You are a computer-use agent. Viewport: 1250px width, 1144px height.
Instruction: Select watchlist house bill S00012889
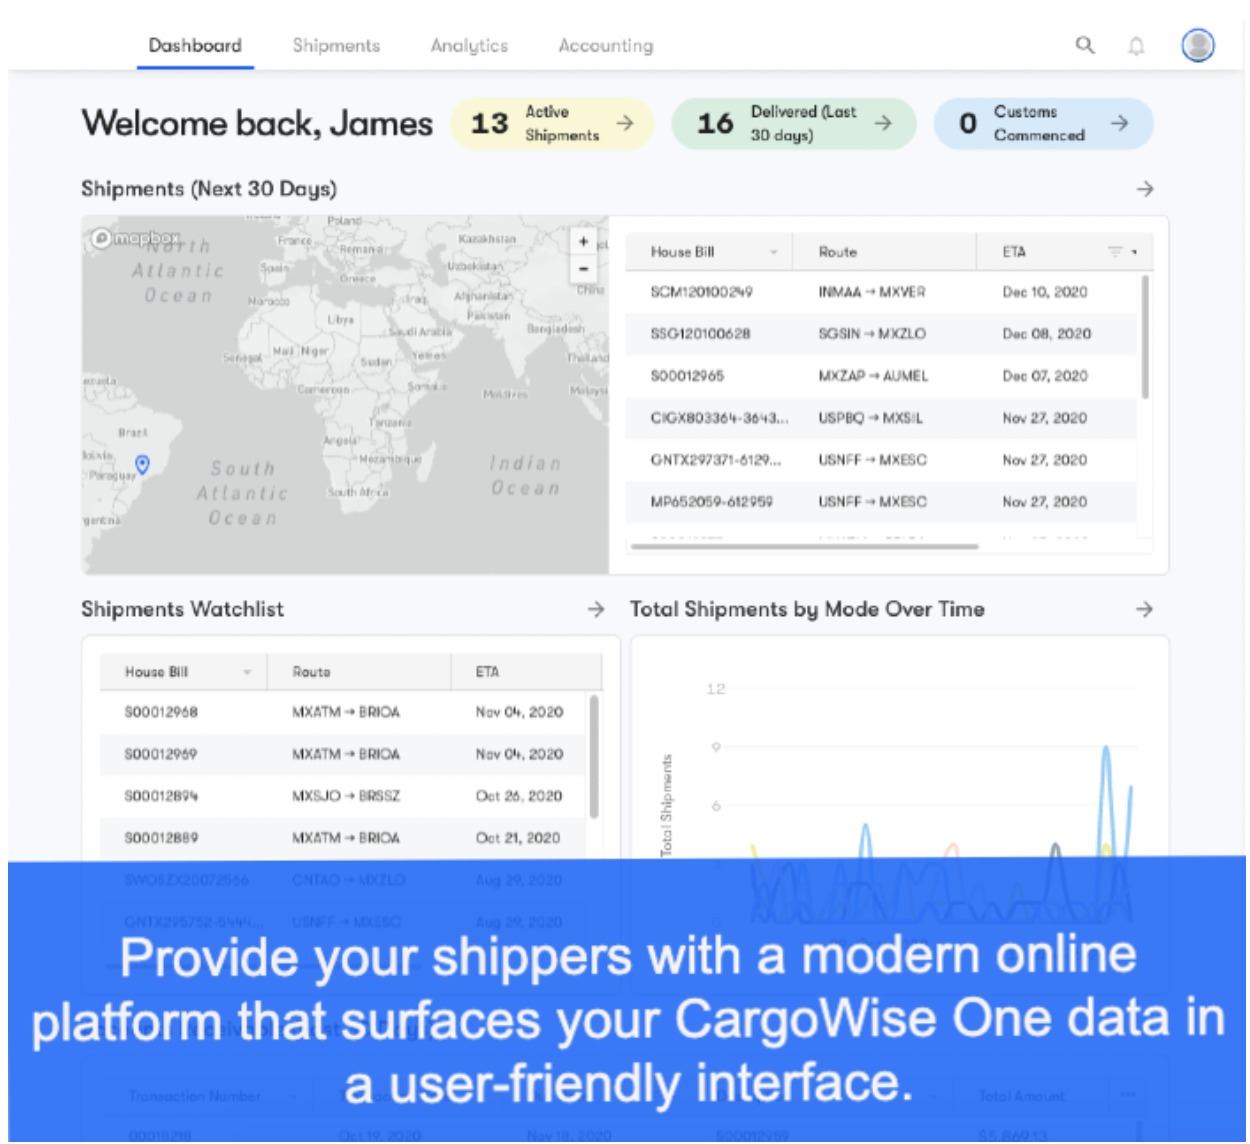pyautogui.click(x=161, y=838)
